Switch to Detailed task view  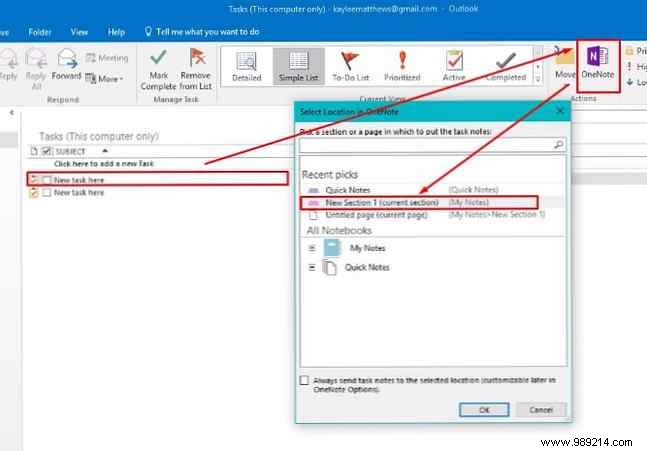(x=247, y=66)
